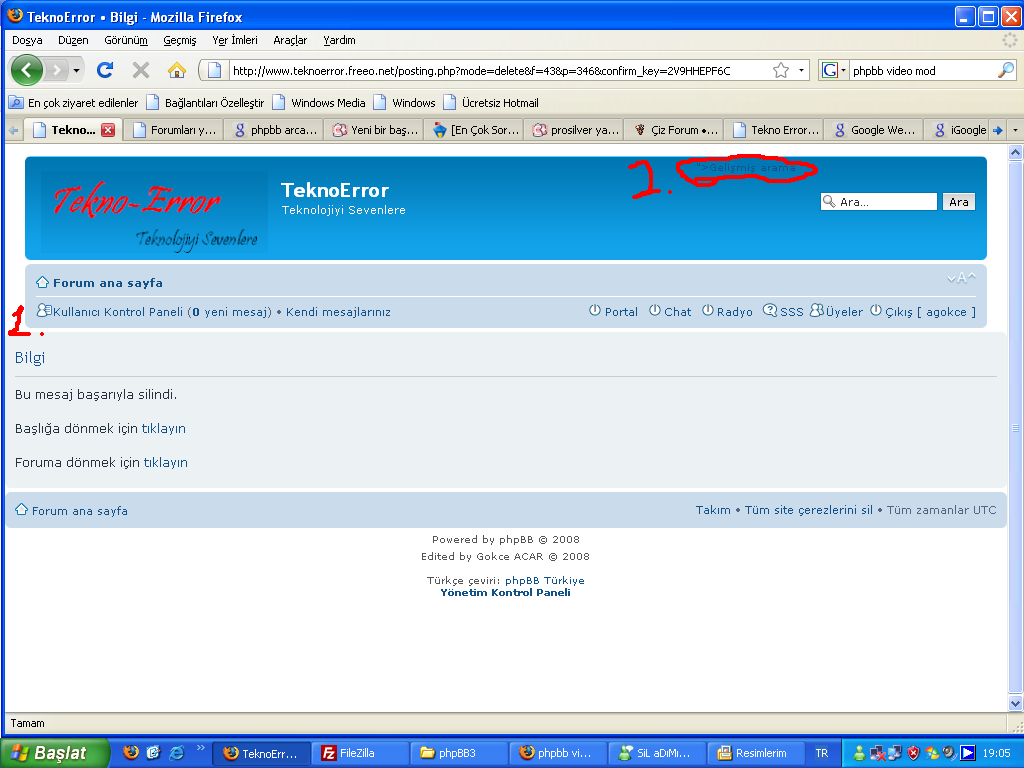
Task: Open the Görünüm menu
Action: 126,40
